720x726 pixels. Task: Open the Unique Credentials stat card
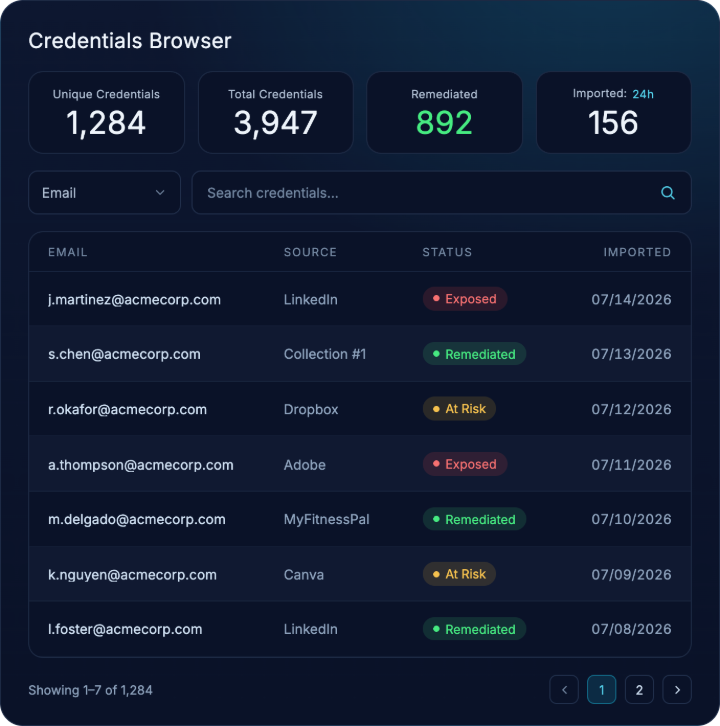pyautogui.click(x=106, y=113)
